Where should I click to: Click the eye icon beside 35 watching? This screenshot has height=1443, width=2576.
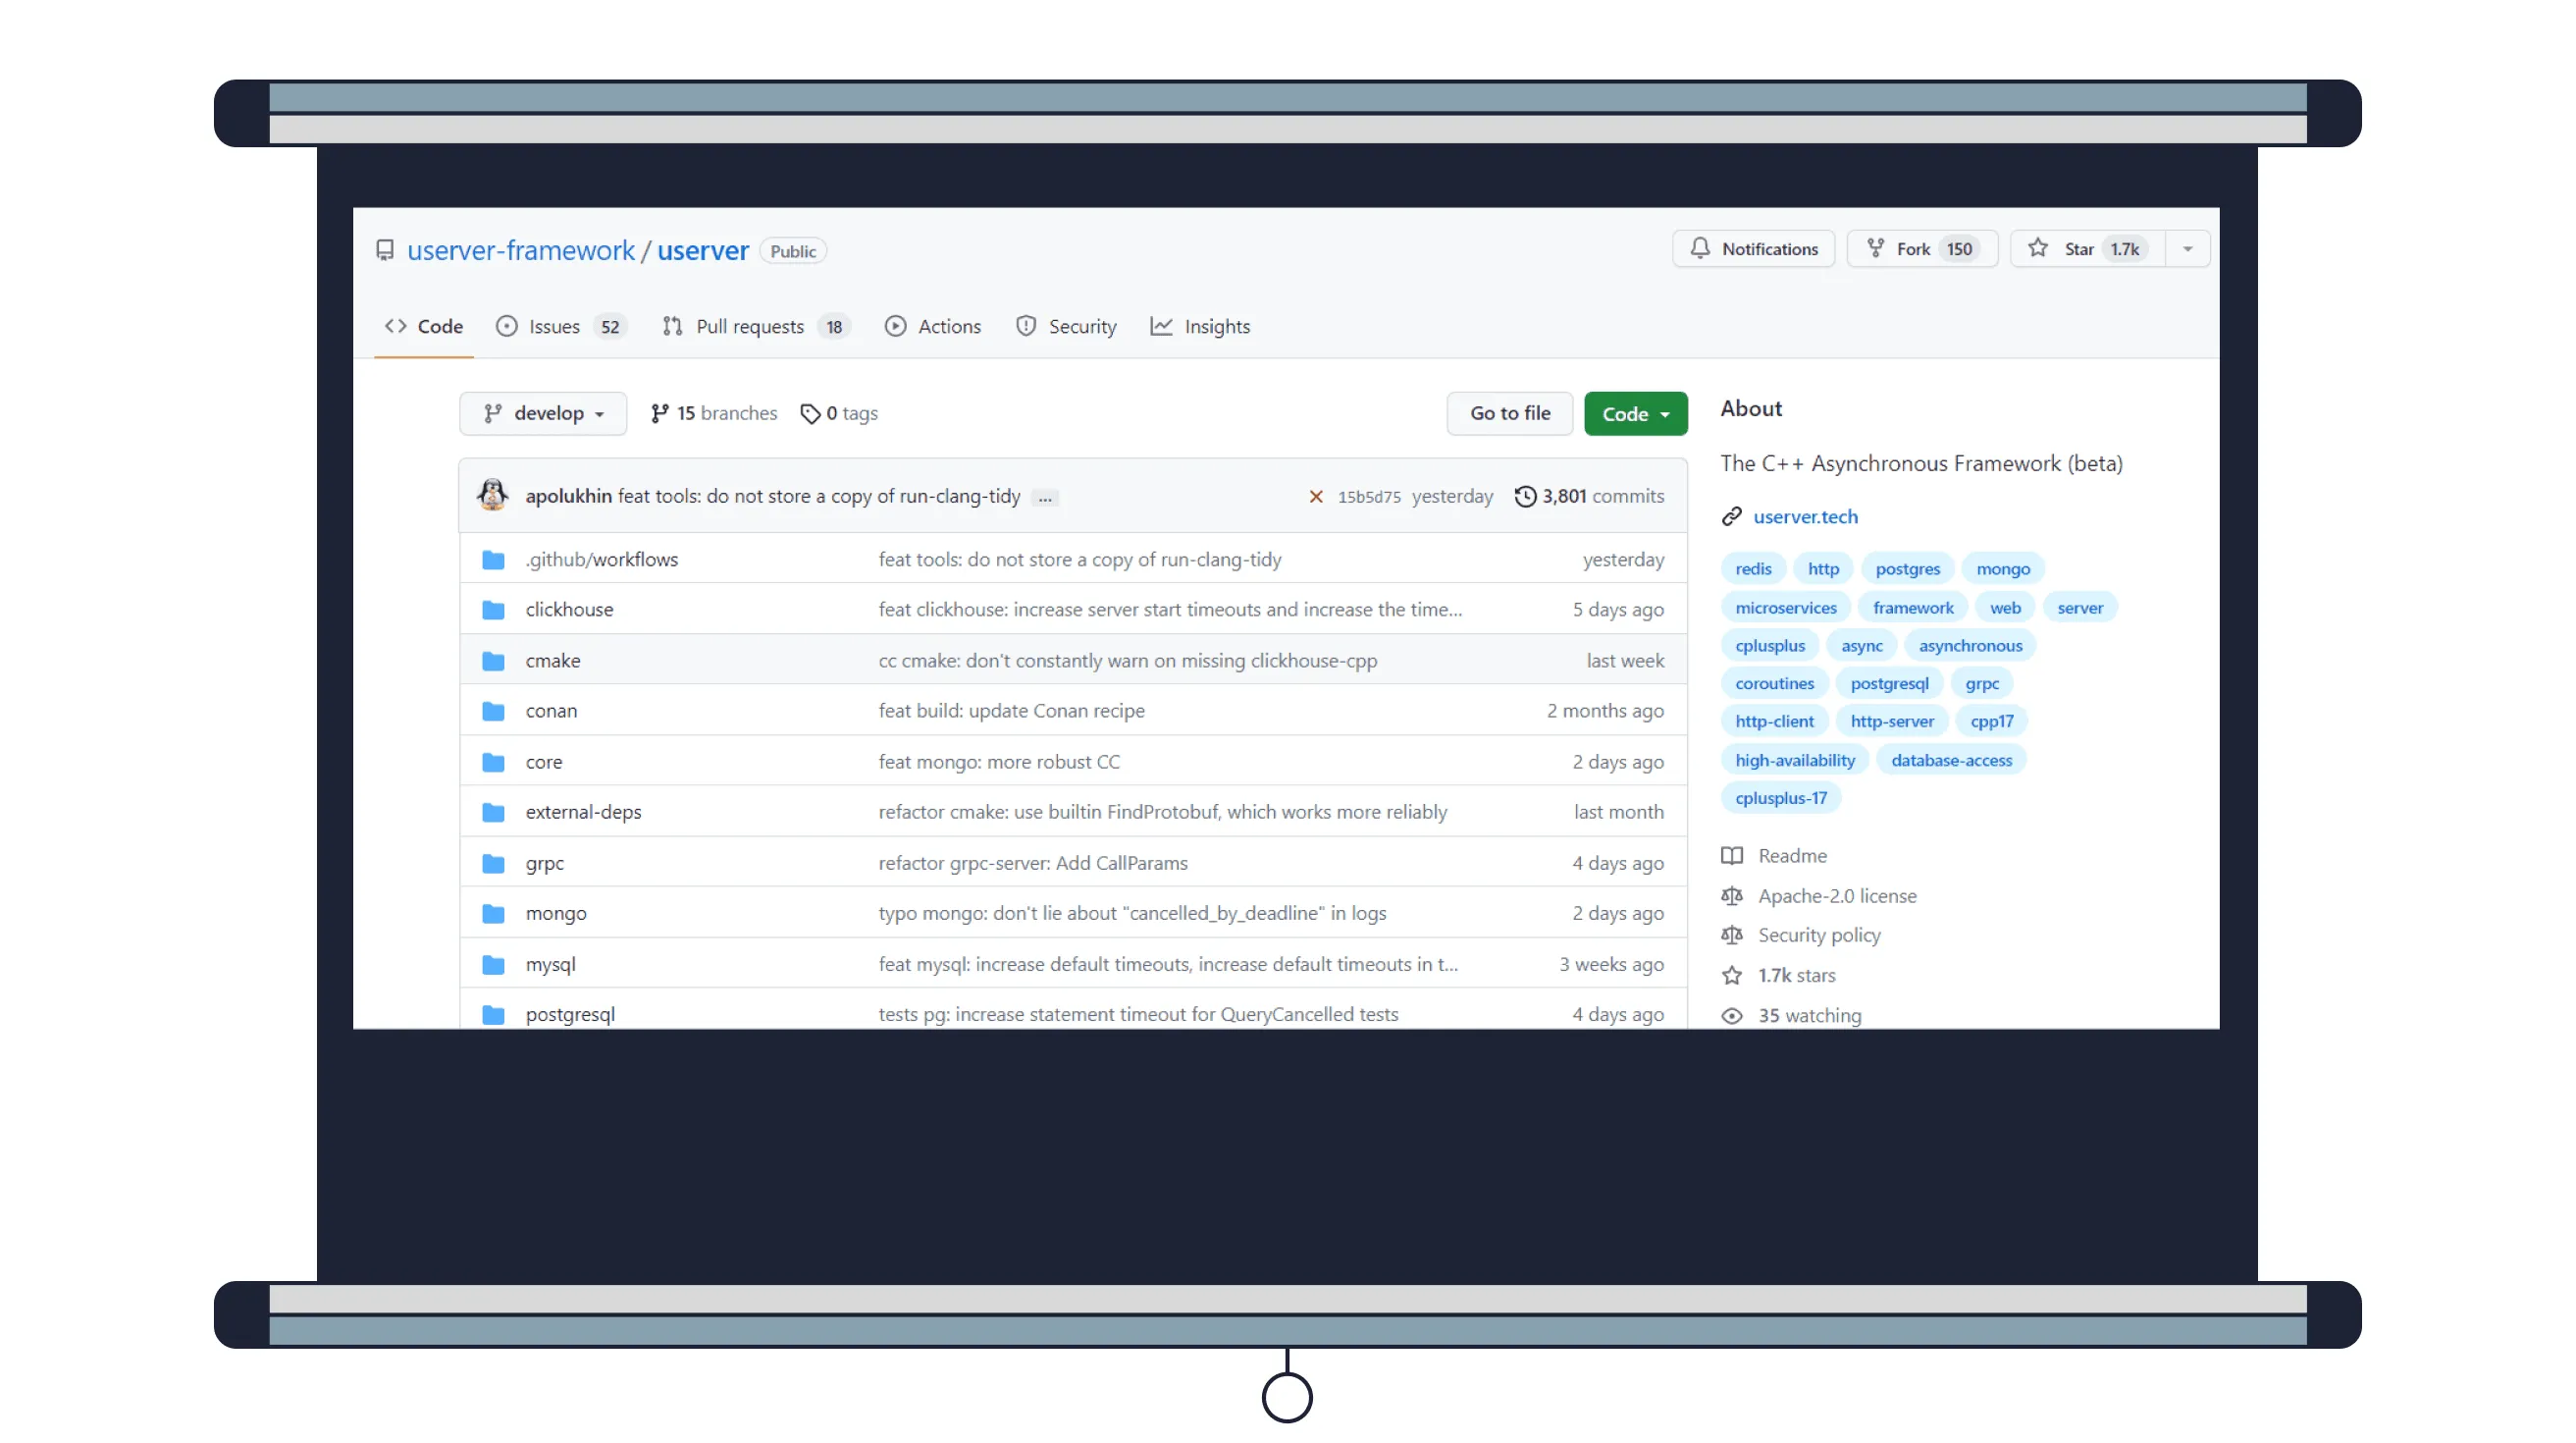[x=1732, y=1014]
